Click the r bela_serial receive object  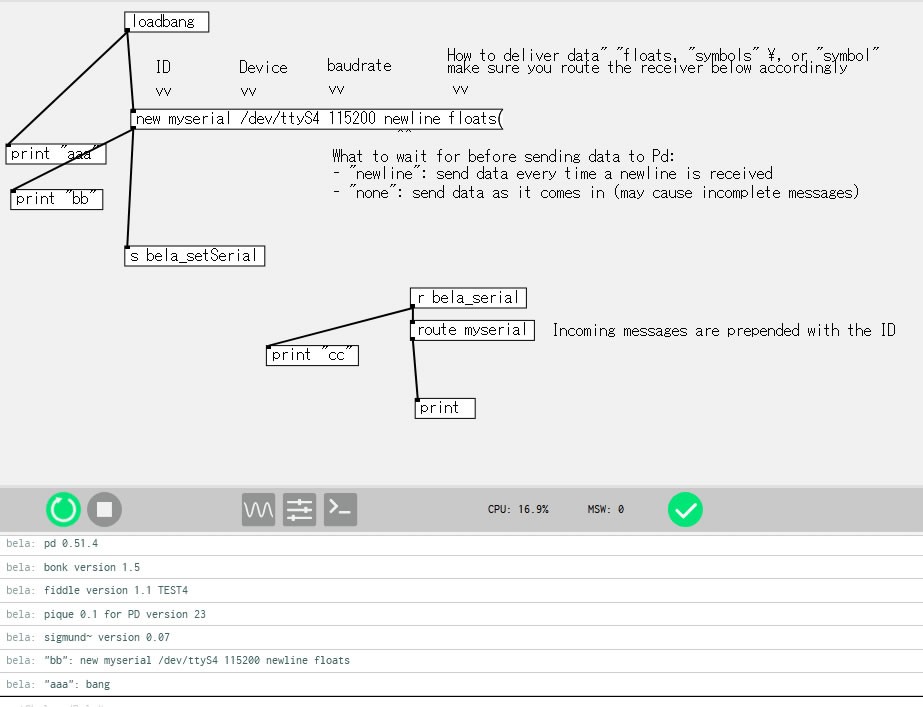pos(468,298)
